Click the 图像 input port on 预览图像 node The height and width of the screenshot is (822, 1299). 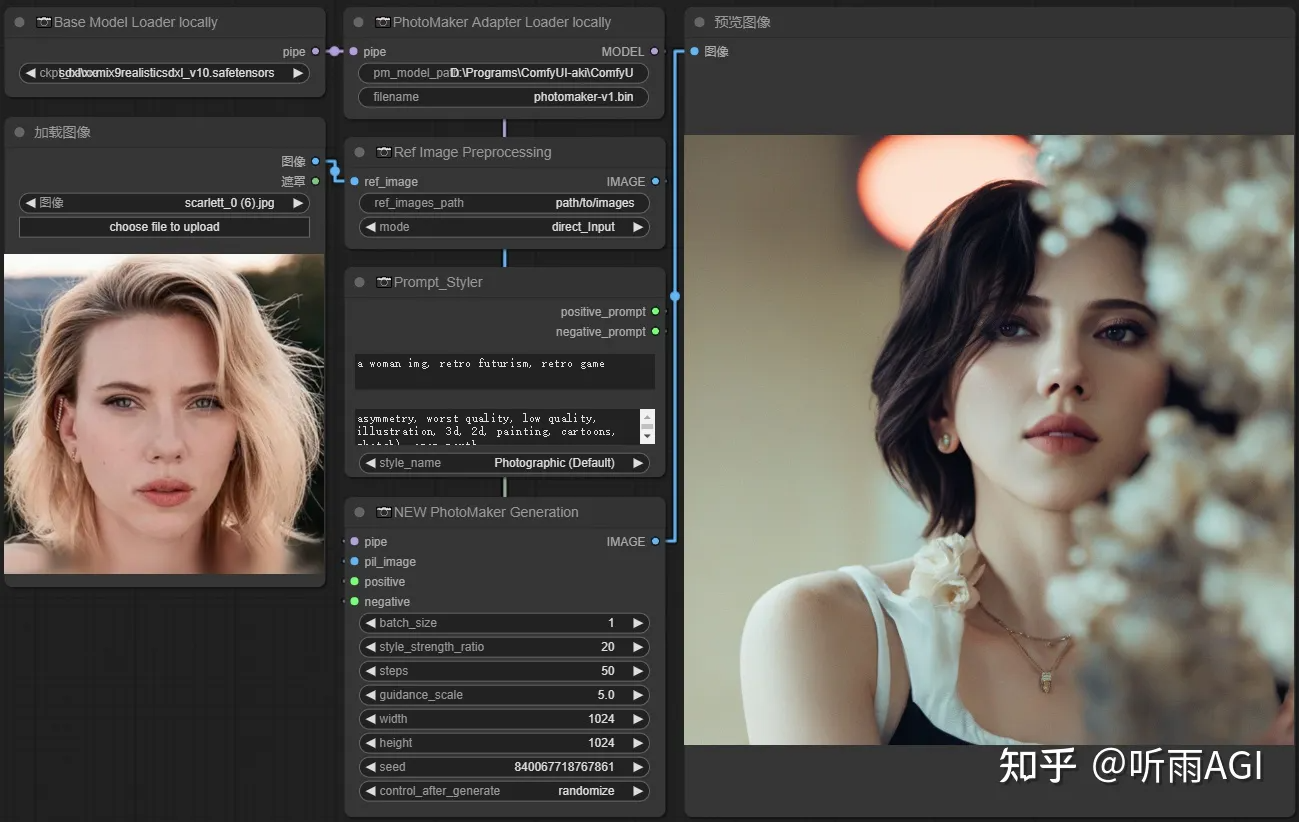pos(694,51)
